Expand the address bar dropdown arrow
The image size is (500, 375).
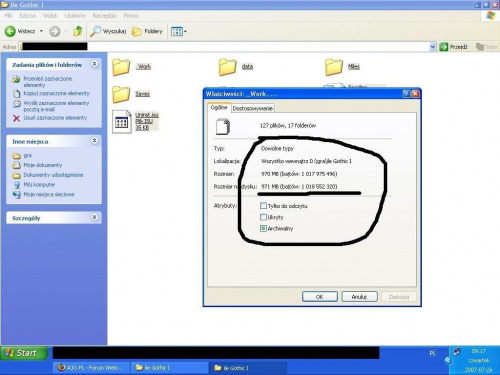433,47
